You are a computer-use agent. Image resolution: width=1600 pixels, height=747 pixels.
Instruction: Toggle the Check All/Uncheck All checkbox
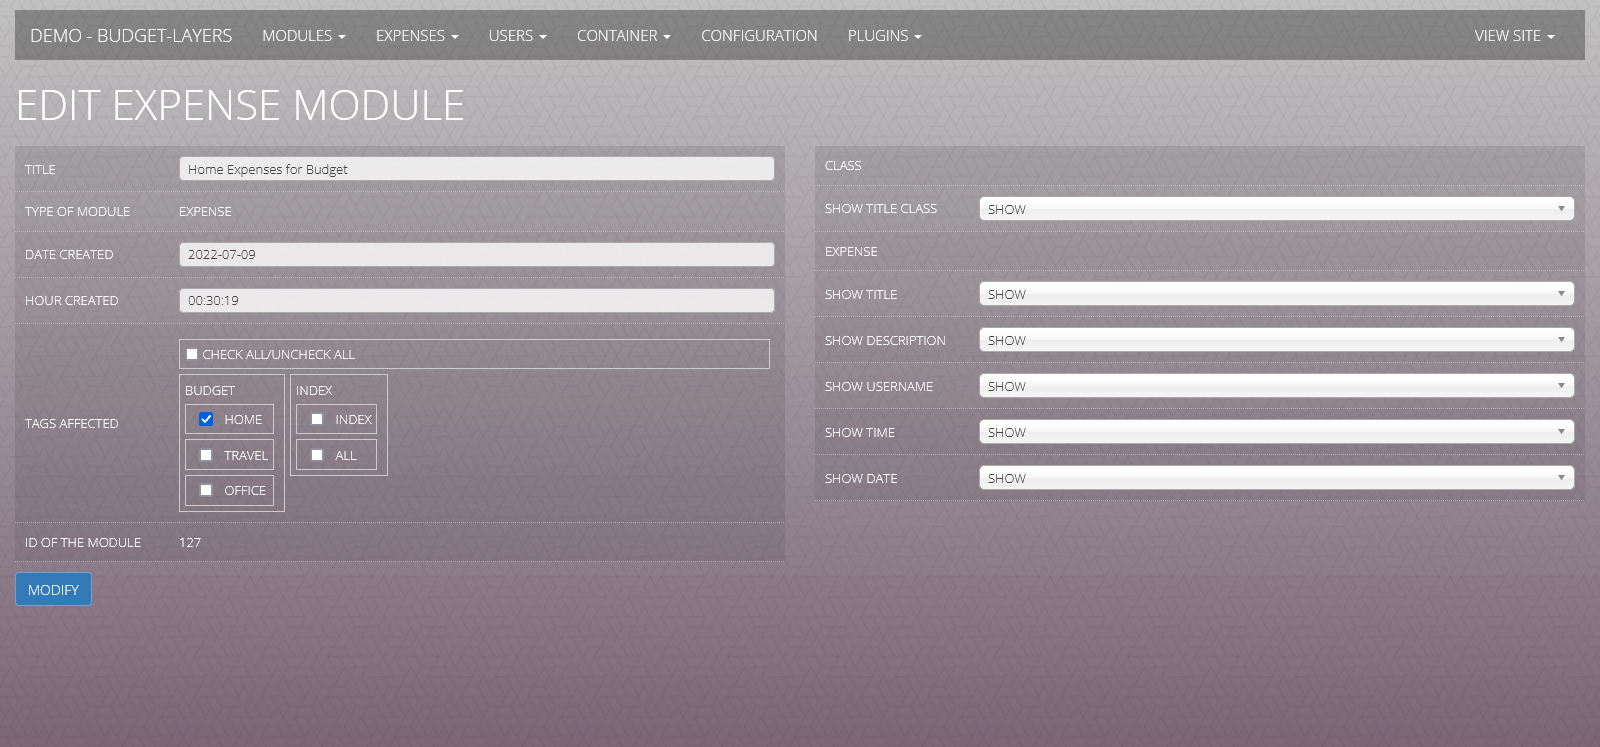coord(192,354)
